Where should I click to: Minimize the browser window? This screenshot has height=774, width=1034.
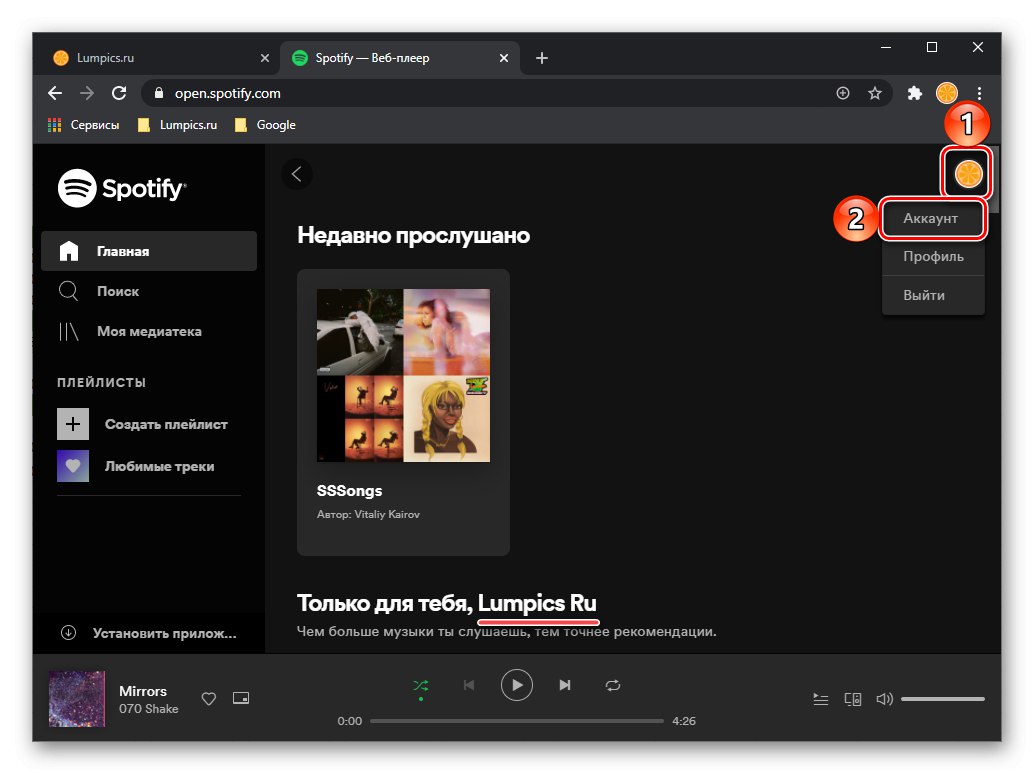tap(886, 47)
